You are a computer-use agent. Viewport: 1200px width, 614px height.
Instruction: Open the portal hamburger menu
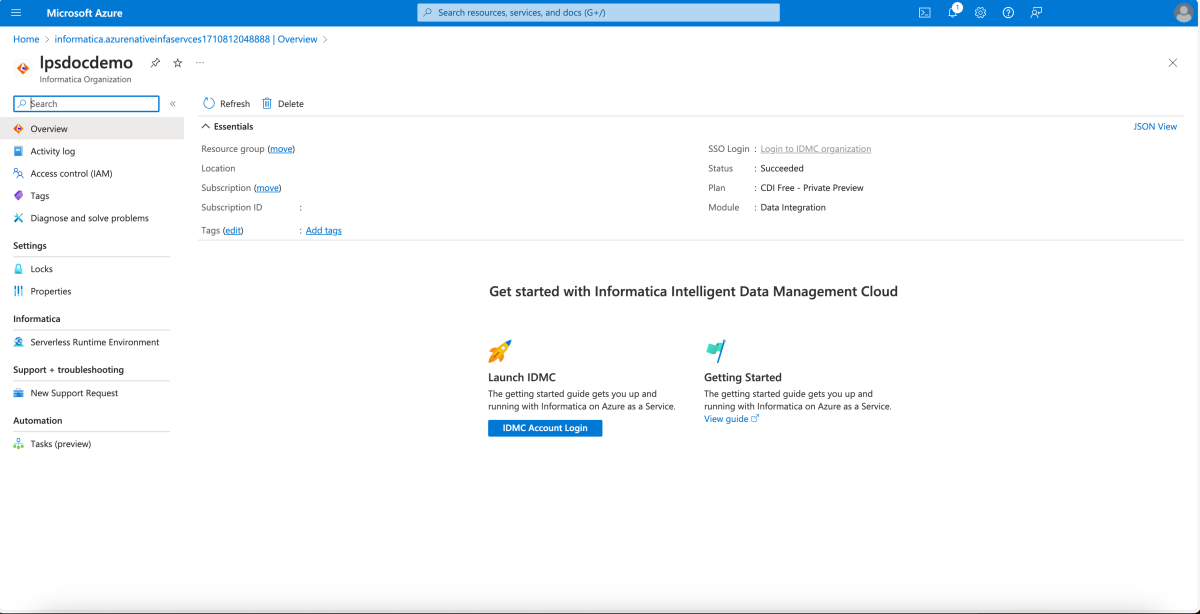tap(14, 12)
